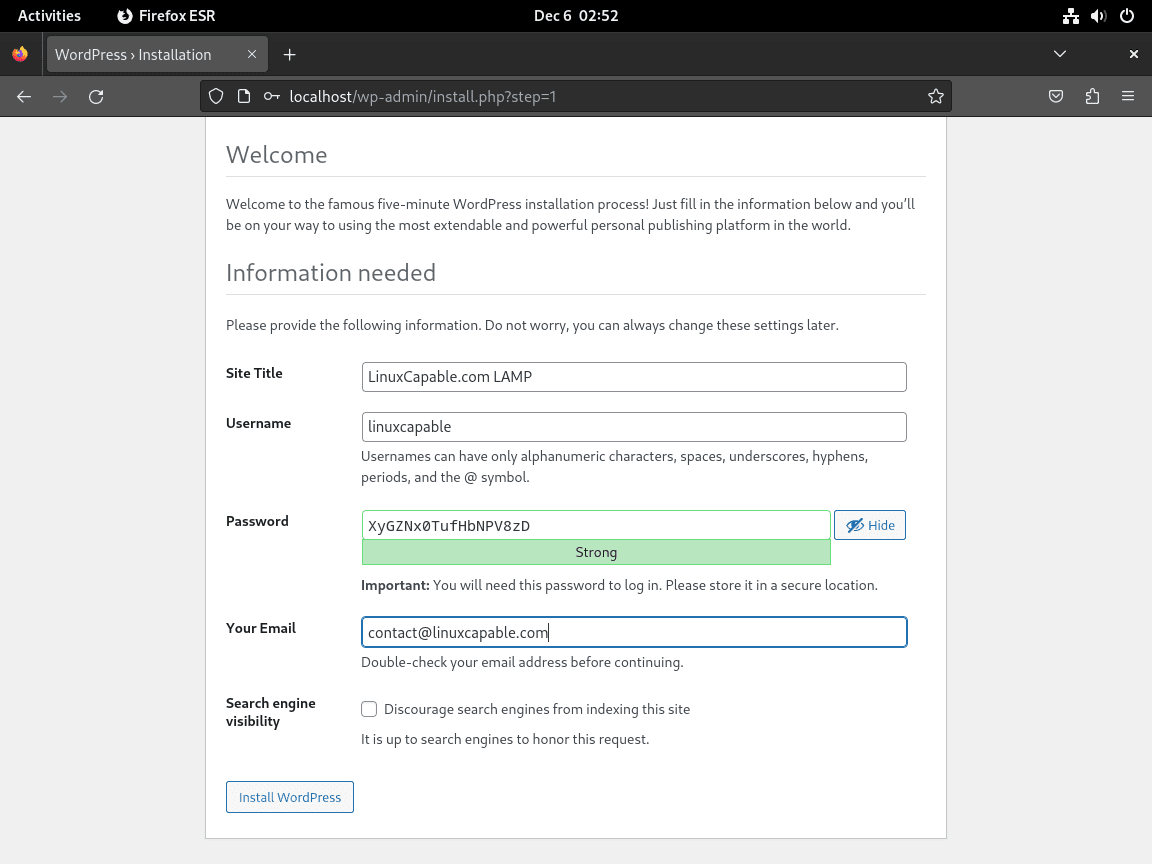This screenshot has height=864, width=1152.
Task: Click the crossed-eye icon on the Hide button
Action: click(854, 524)
